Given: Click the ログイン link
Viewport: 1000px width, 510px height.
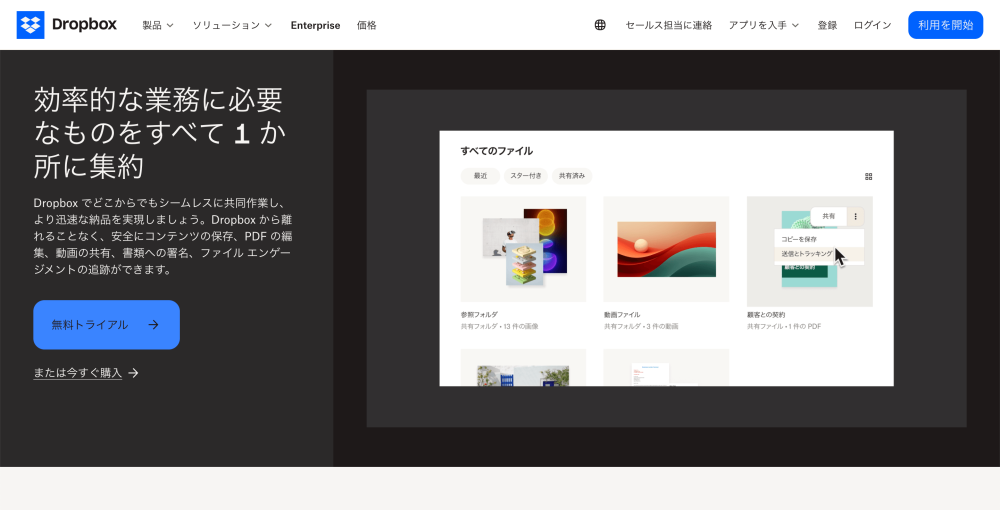Looking at the screenshot, I should [x=872, y=25].
